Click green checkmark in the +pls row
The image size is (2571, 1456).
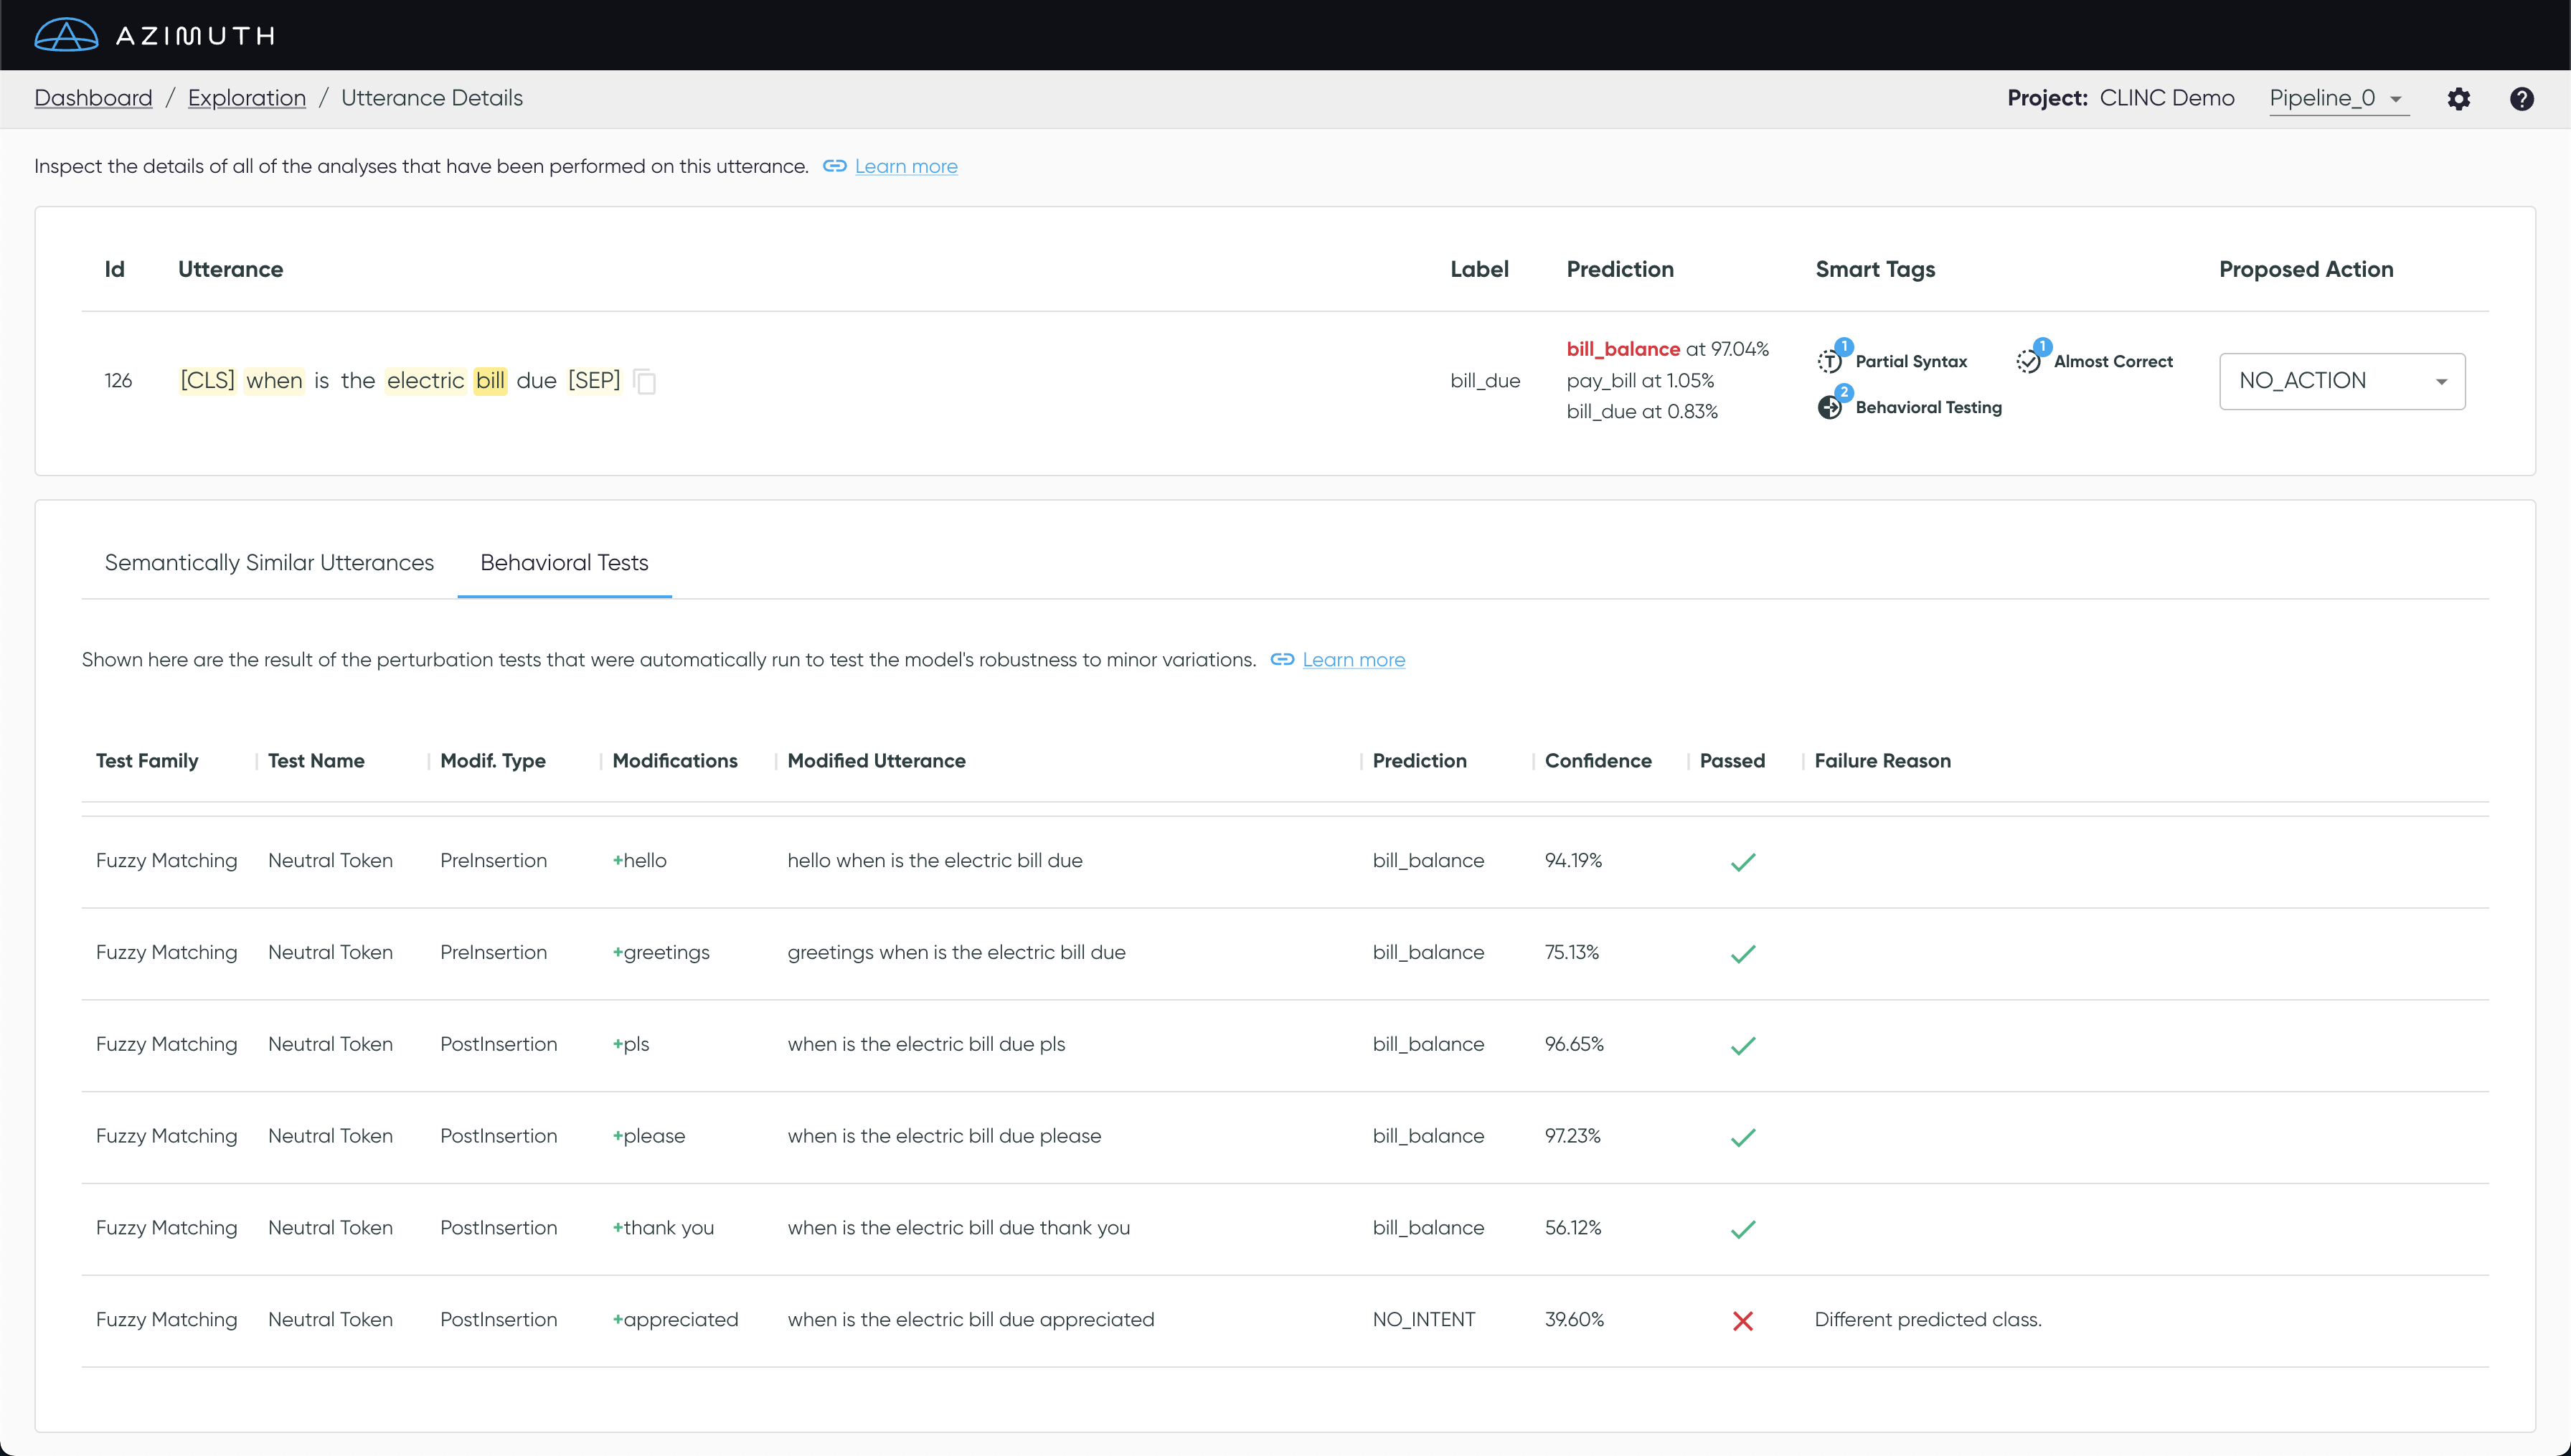click(1743, 1046)
